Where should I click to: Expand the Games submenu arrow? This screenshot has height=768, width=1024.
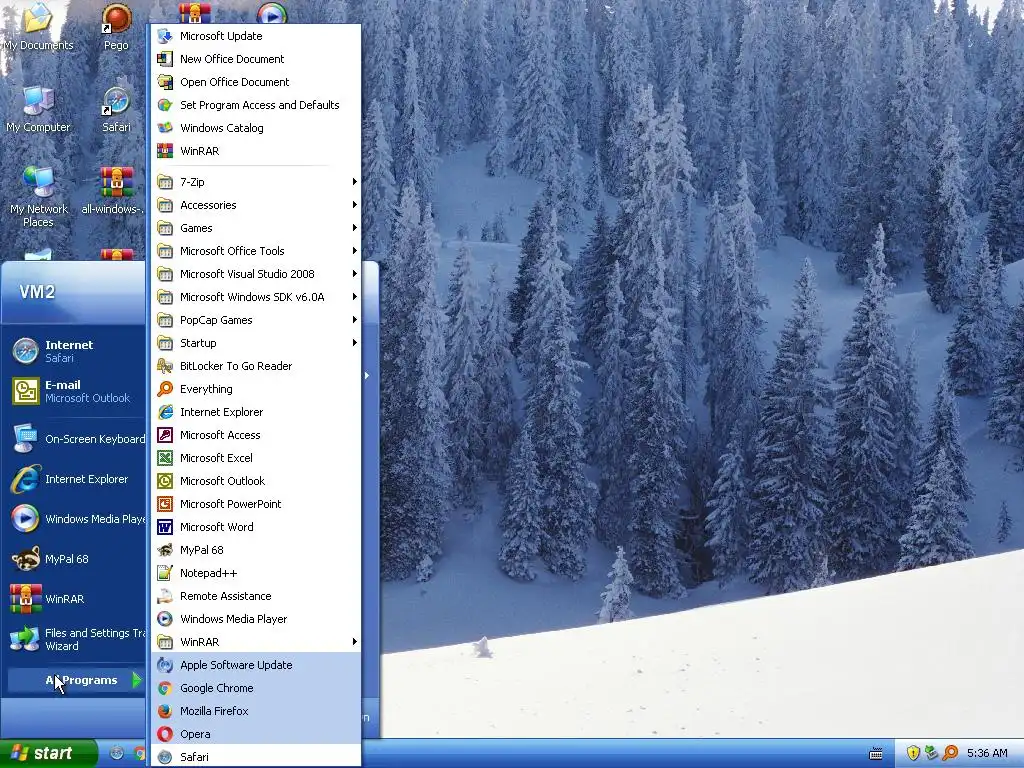[354, 227]
